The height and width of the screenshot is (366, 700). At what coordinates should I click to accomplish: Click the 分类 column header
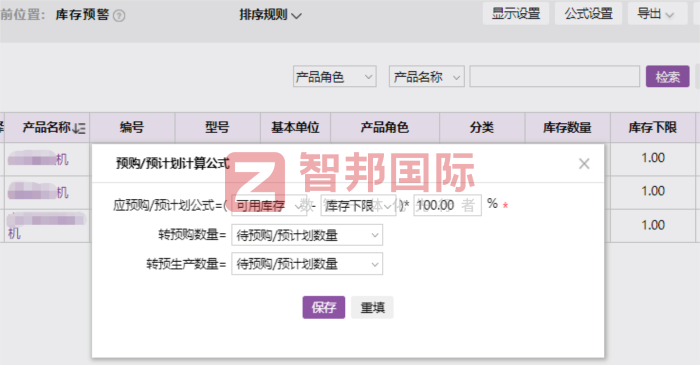coord(482,128)
